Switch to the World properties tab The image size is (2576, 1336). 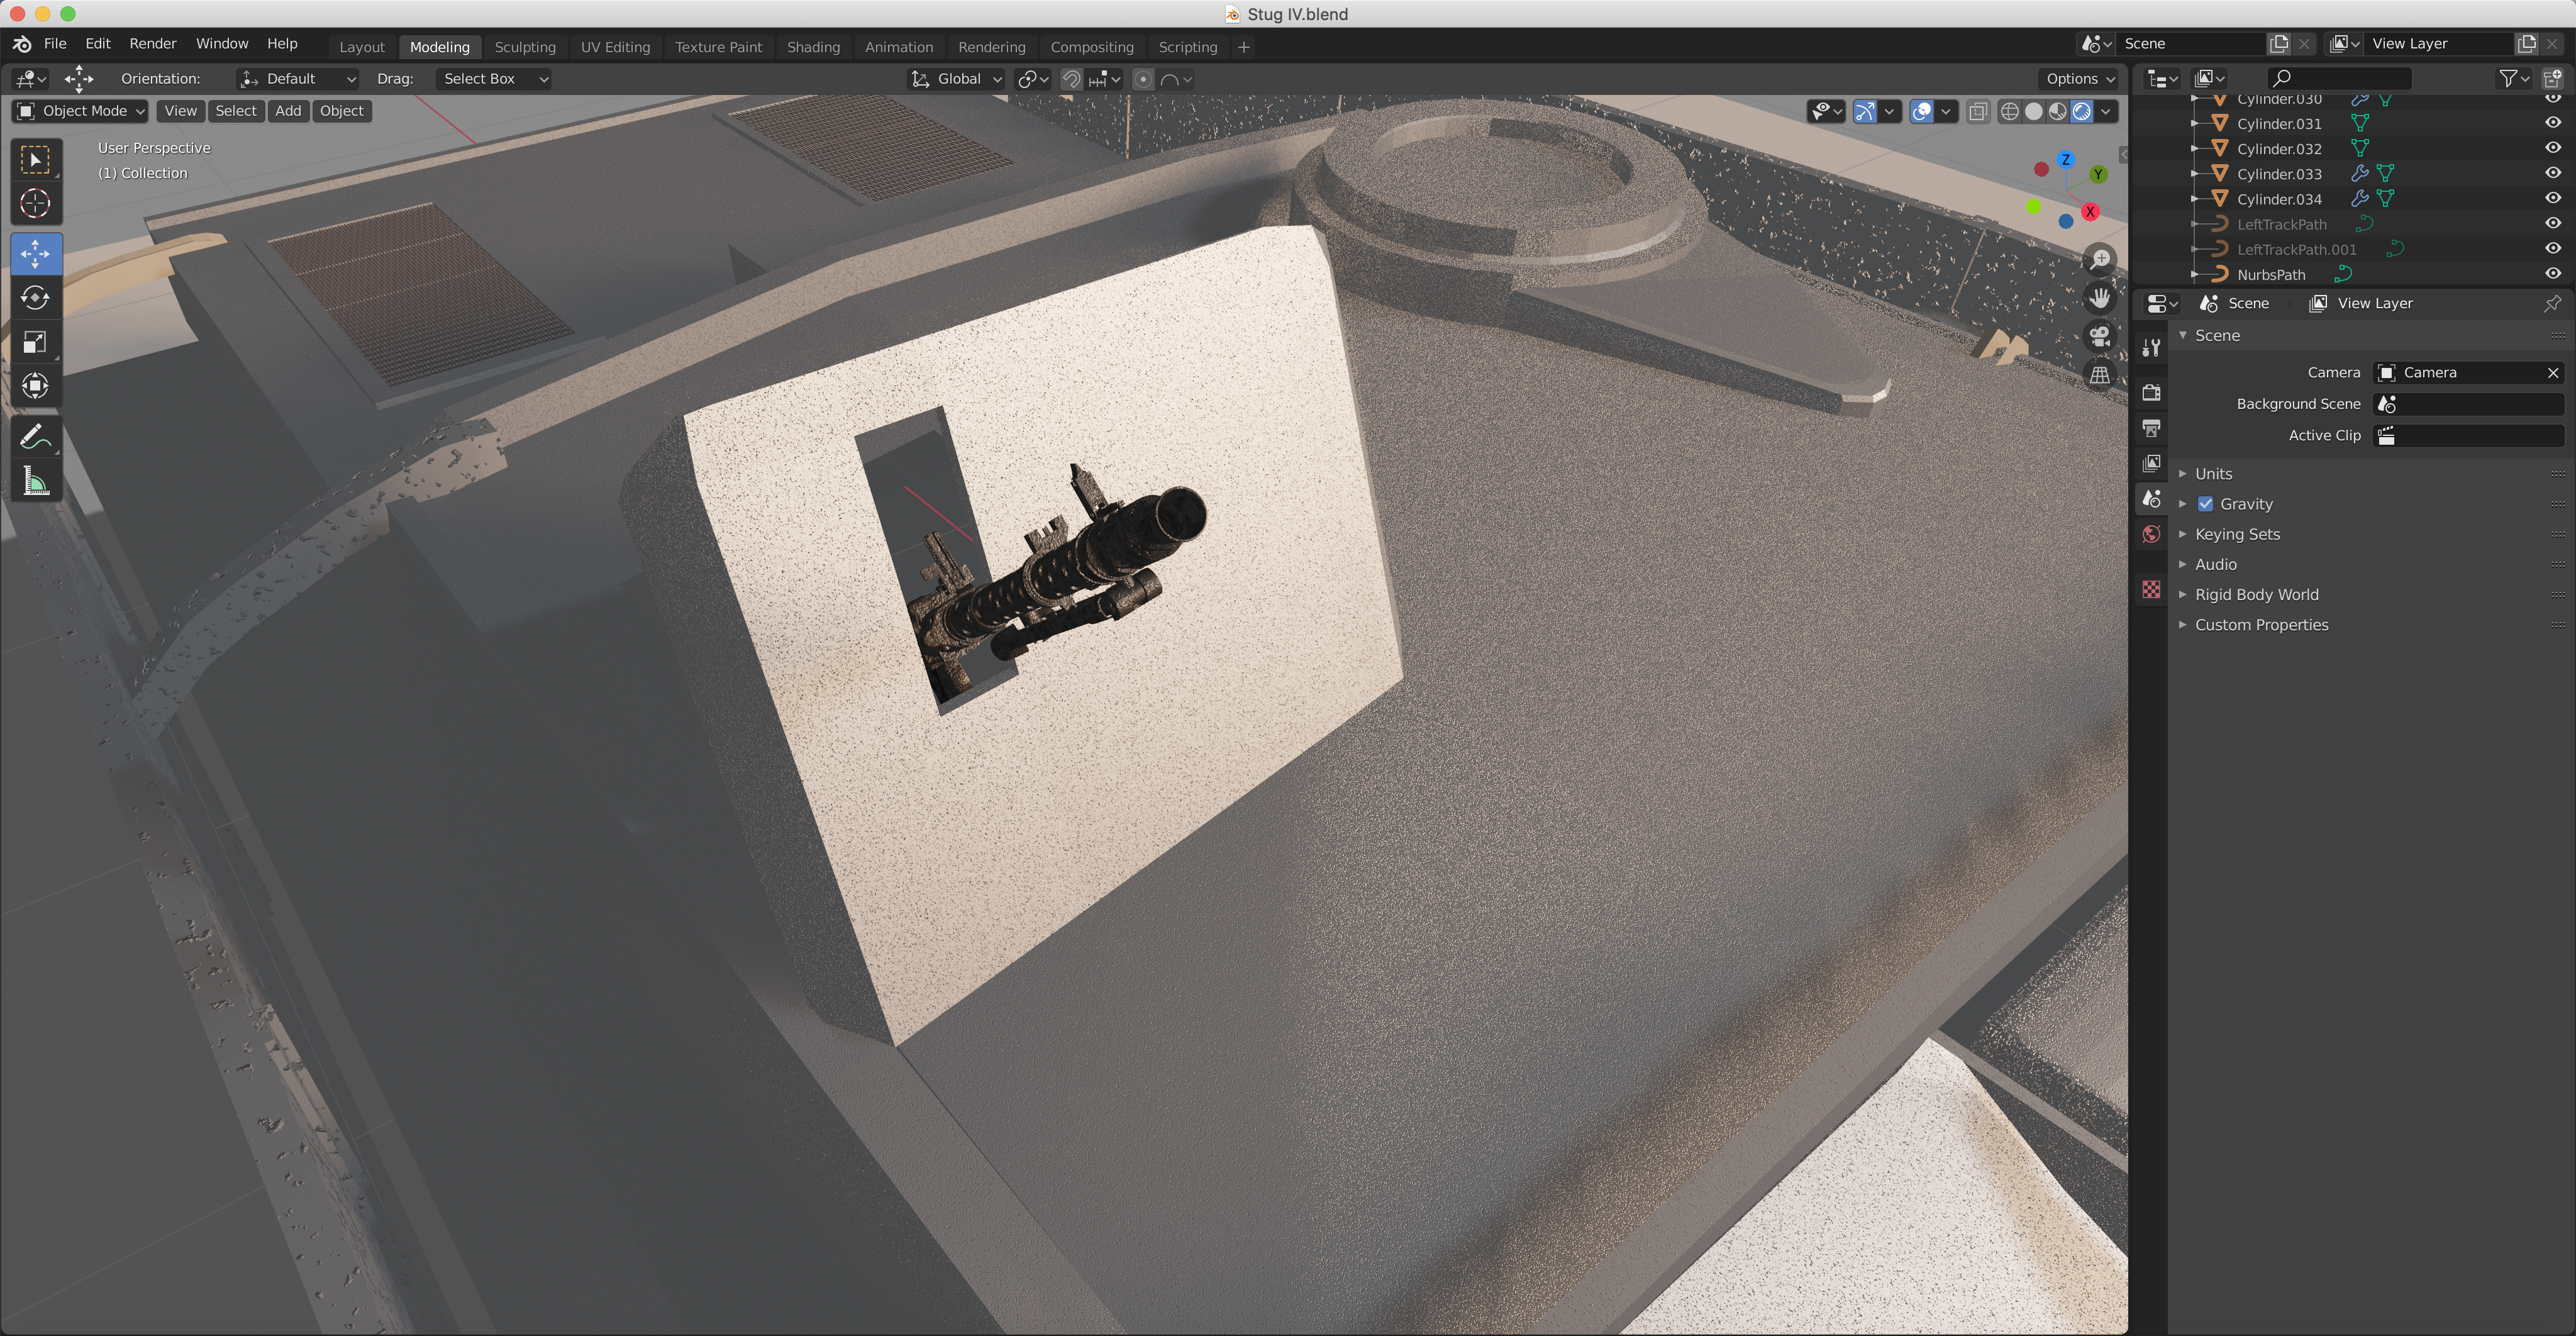tap(2151, 534)
